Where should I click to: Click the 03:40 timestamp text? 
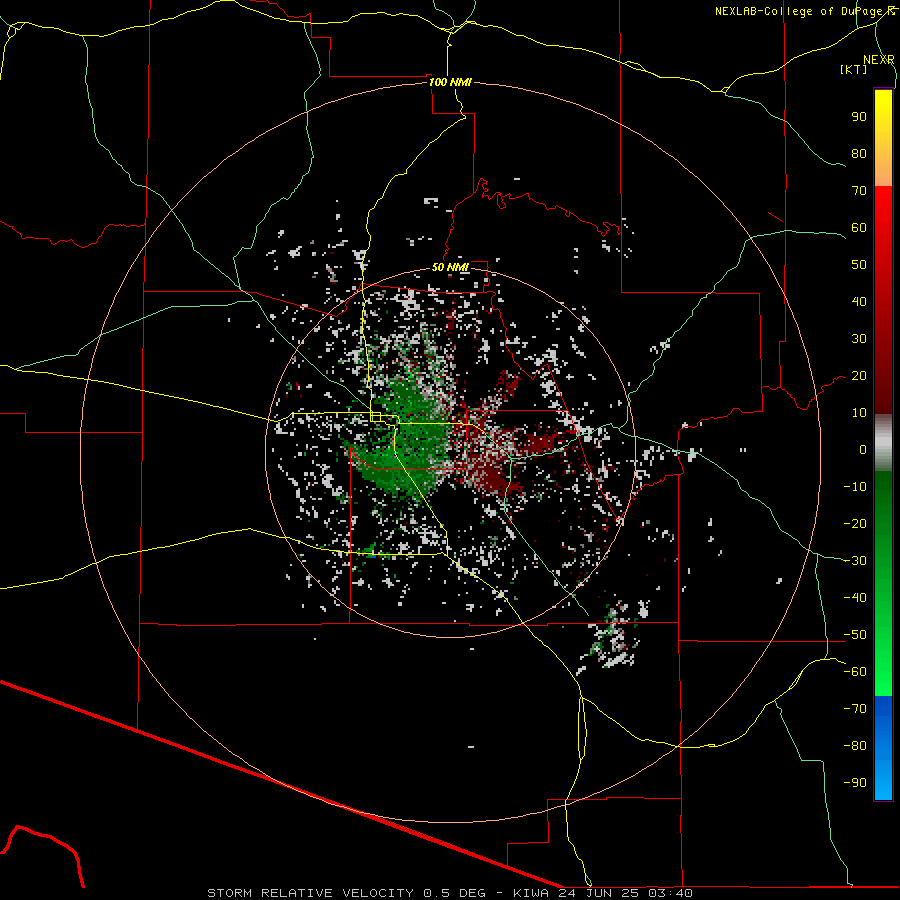tap(670, 893)
